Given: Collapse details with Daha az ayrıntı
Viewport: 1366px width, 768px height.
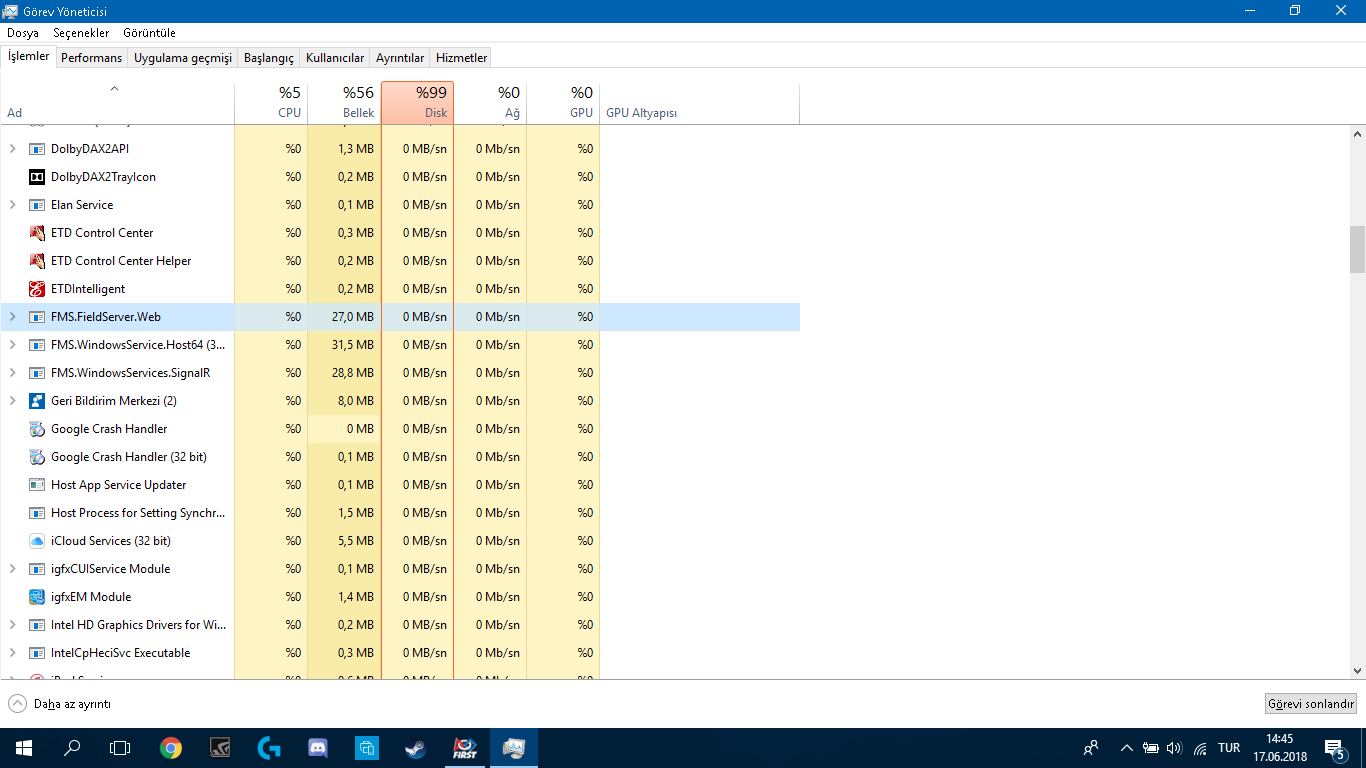Looking at the screenshot, I should [60, 704].
